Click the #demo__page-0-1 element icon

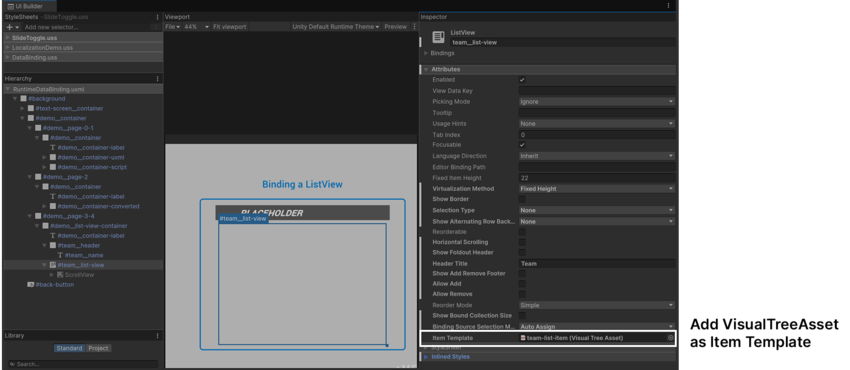38,128
